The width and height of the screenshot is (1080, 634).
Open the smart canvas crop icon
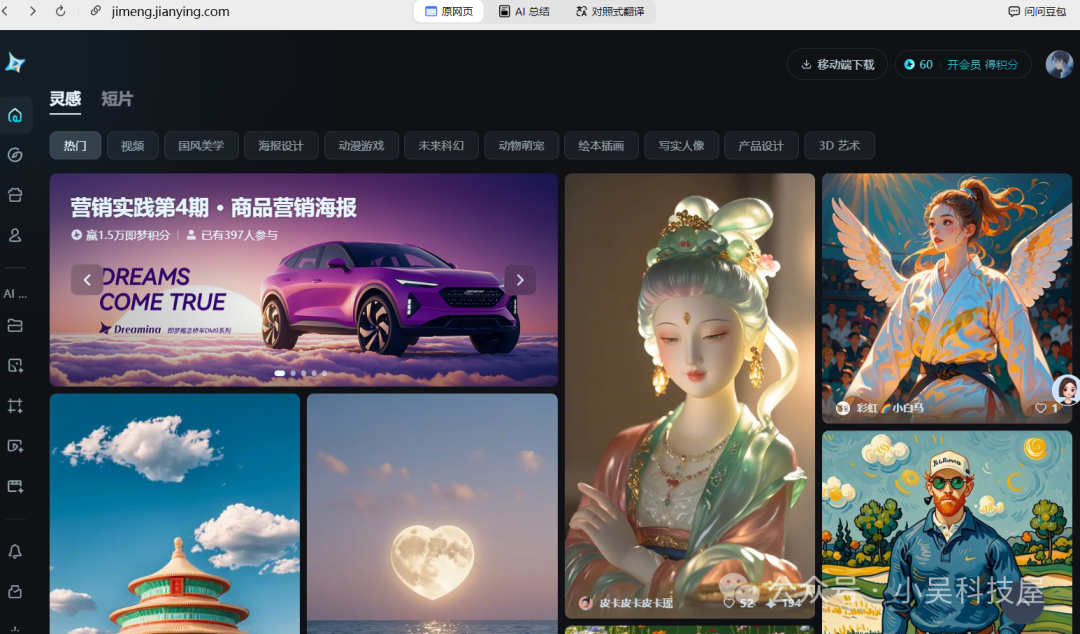click(x=15, y=405)
